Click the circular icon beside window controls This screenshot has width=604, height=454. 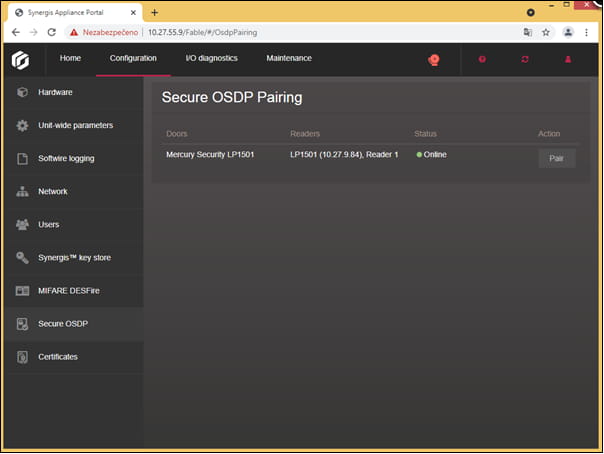(x=530, y=13)
